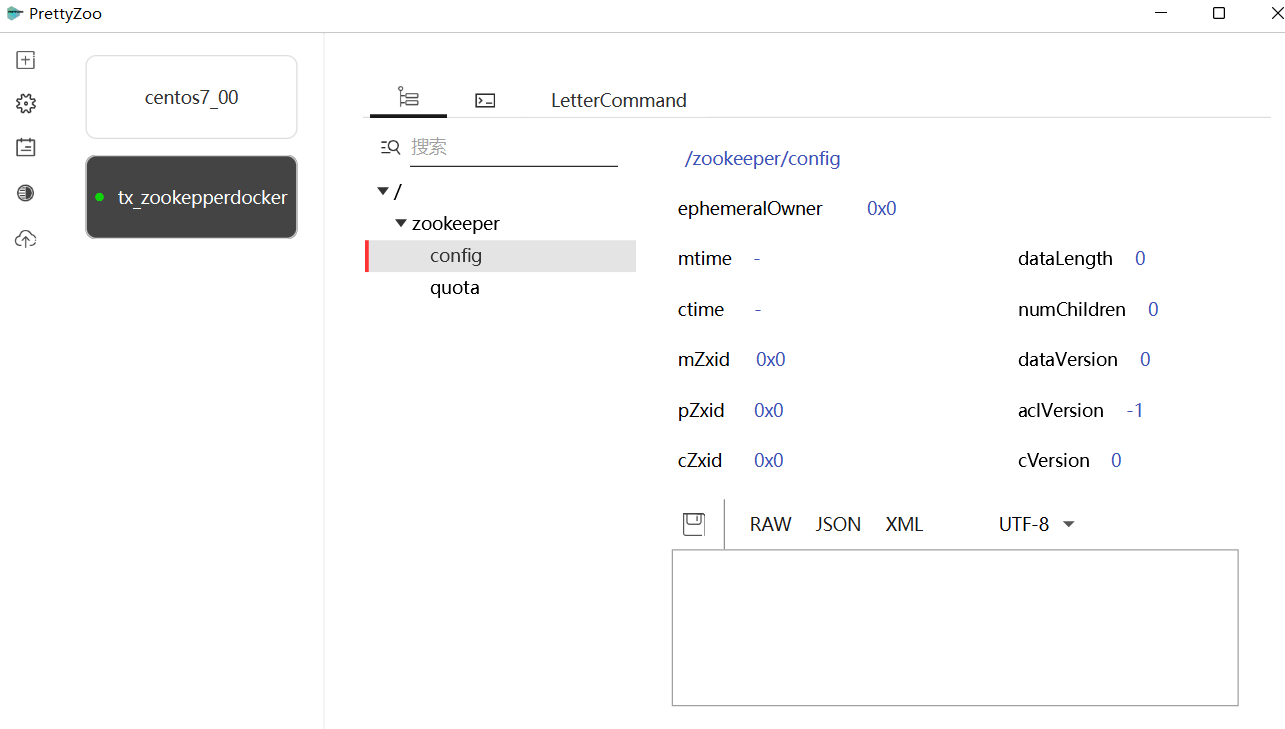
Task: Click the mtime label
Action: coord(705,259)
